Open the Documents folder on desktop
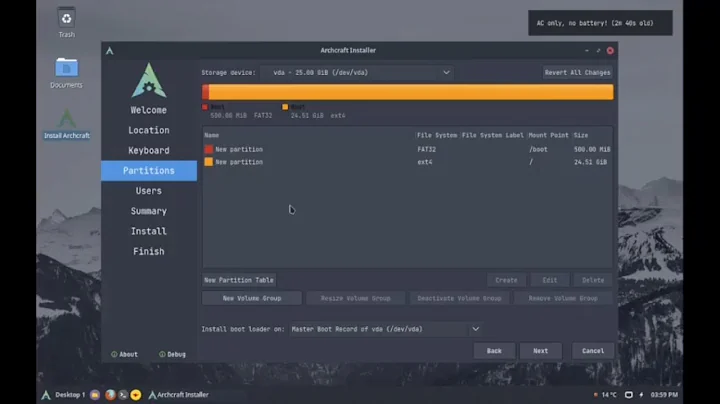Viewport: 720px width, 404px height. point(67,73)
